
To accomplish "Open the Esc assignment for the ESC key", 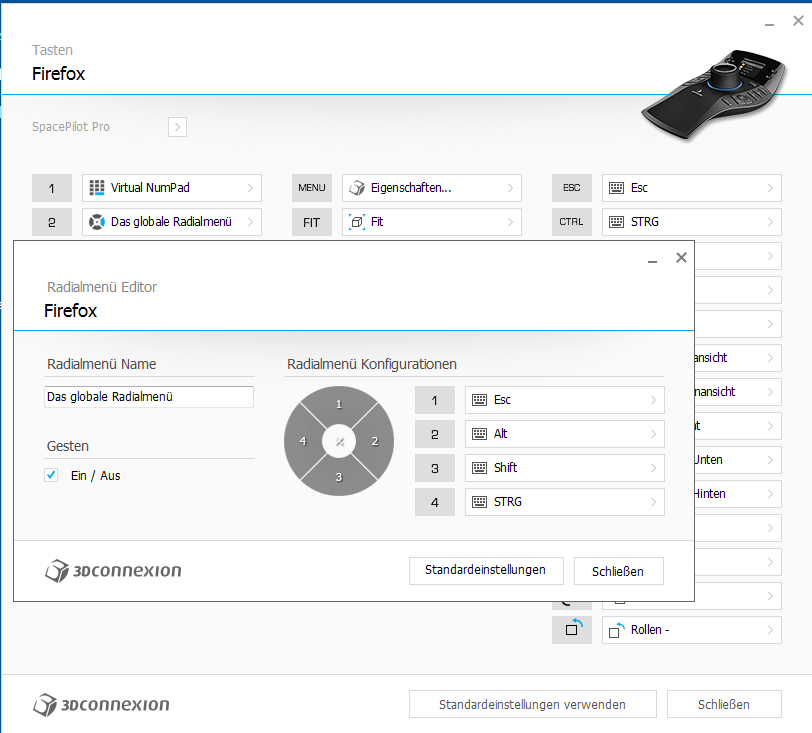I will [x=691, y=188].
